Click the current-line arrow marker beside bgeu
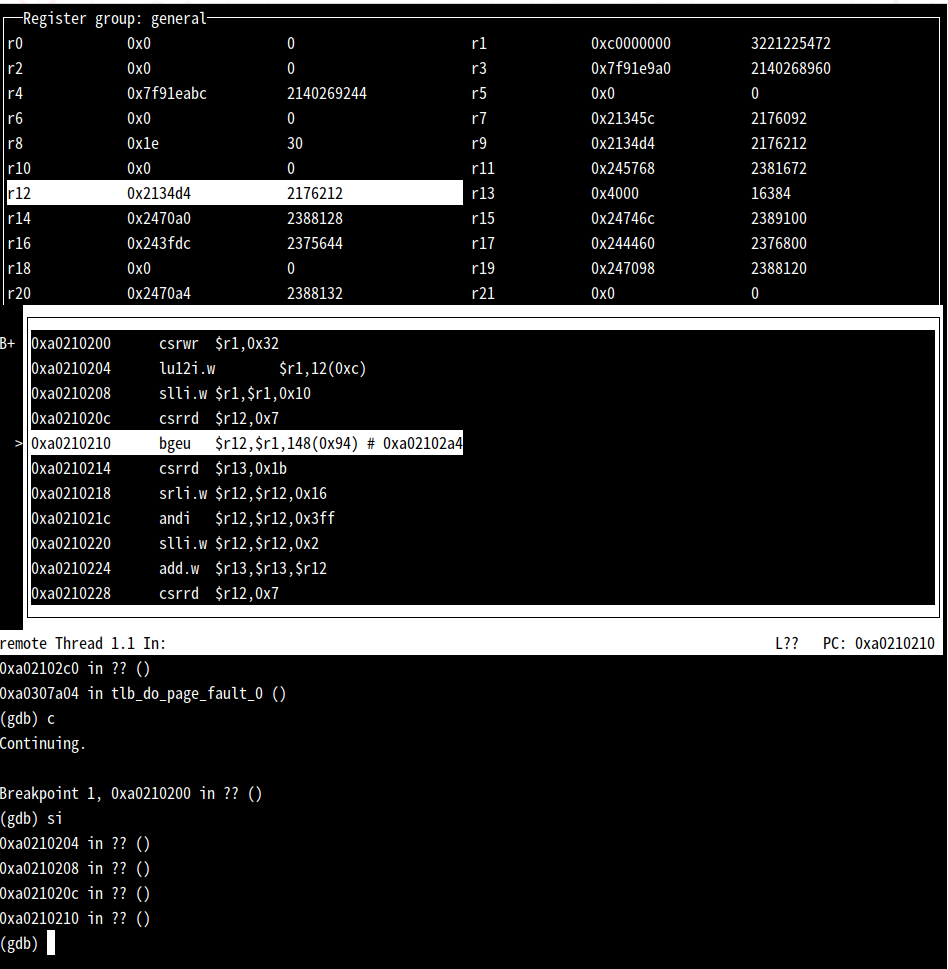This screenshot has width=948, height=969. (x=19, y=444)
